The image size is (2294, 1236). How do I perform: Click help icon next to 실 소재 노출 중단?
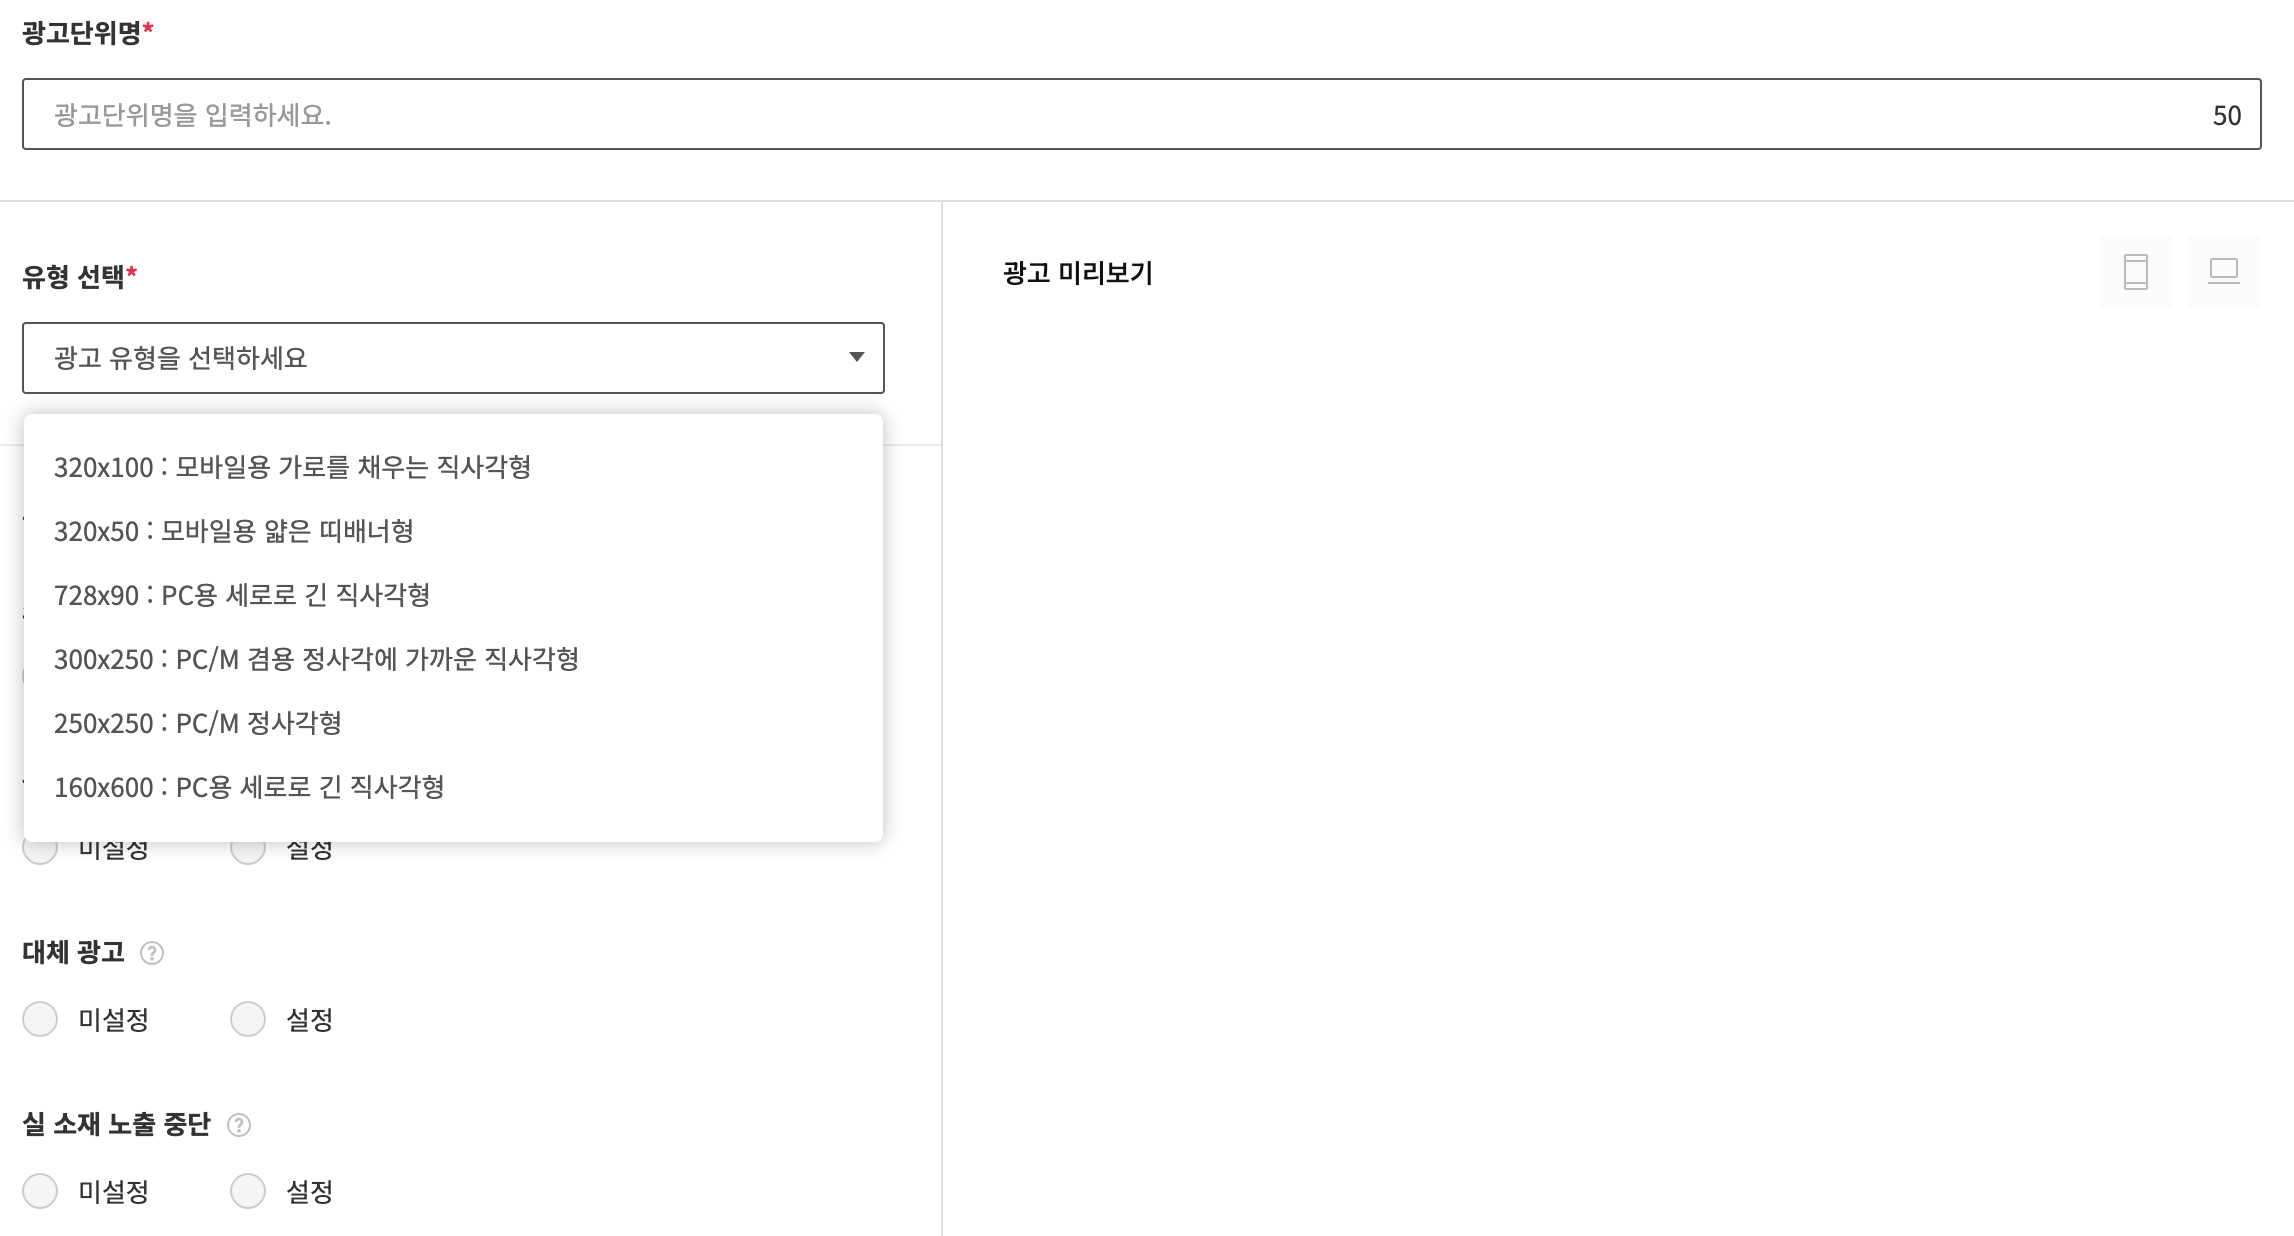coord(239,1125)
